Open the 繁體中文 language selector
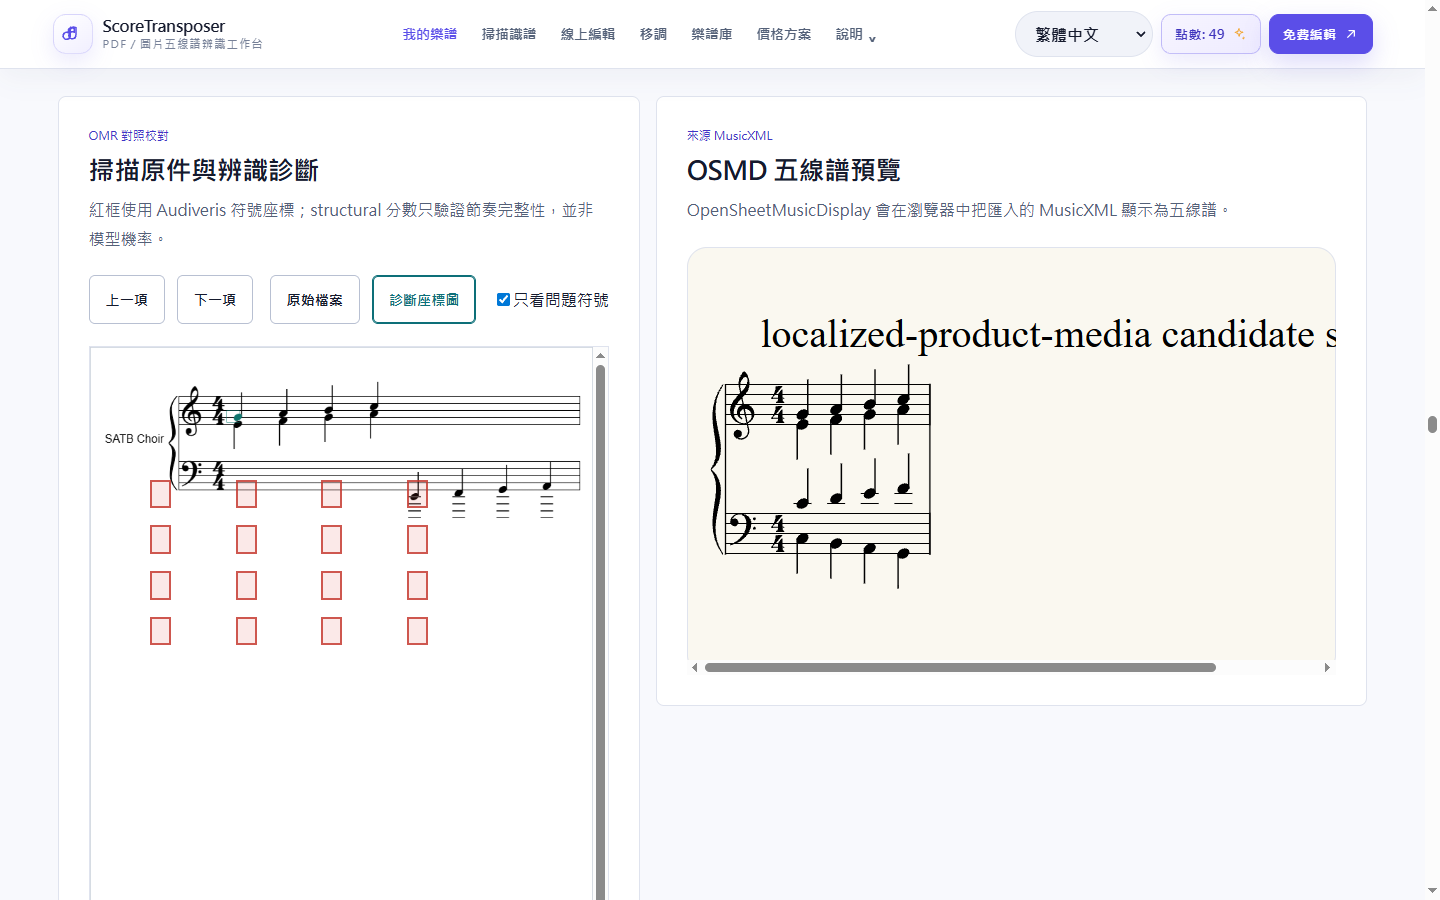The width and height of the screenshot is (1440, 900). click(x=1084, y=34)
